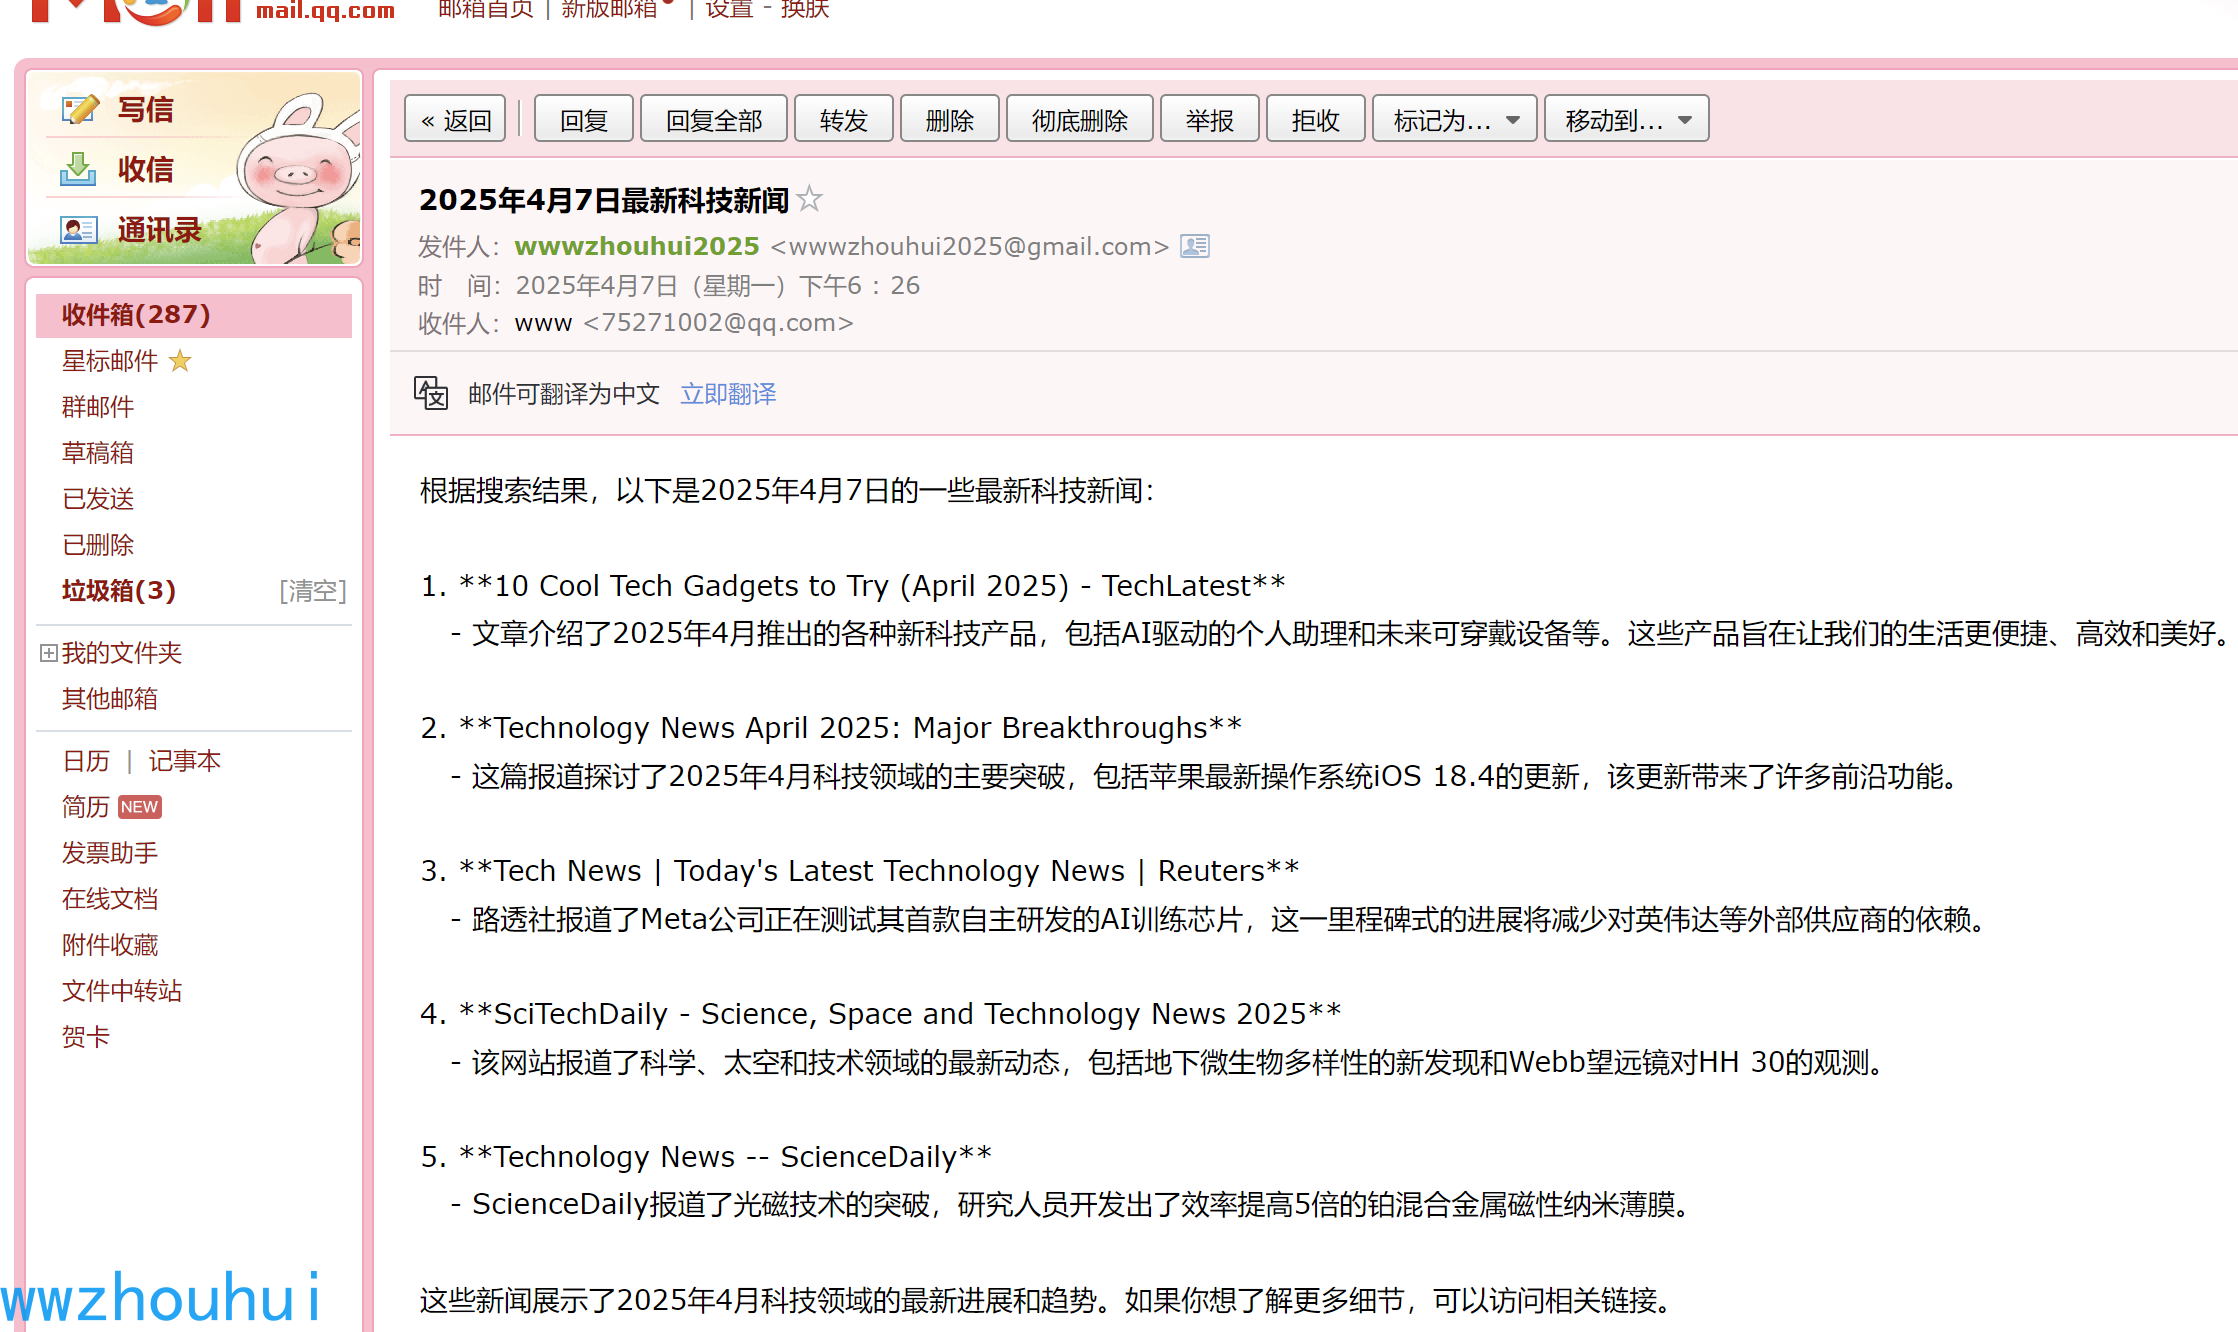Click the NEW badge next to 简历
Image resolution: width=2238 pixels, height=1332 pixels.
tap(139, 807)
